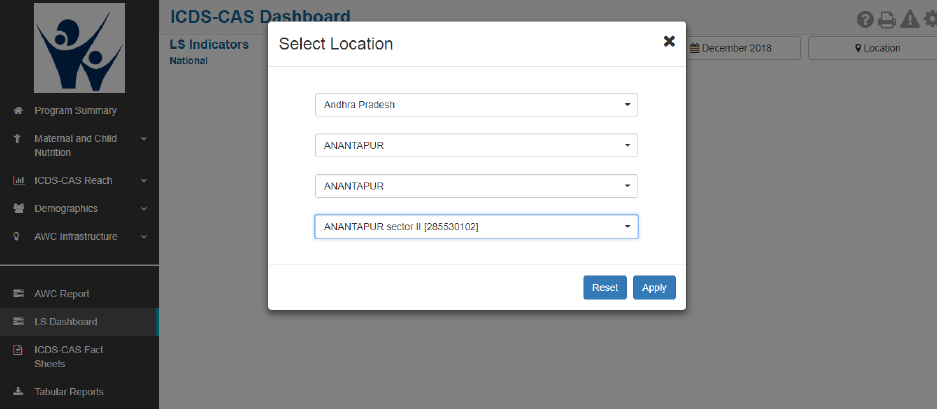Screen dimensions: 937x409
Task: Open the ANANTAPUR sector II dropdown
Action: click(476, 227)
